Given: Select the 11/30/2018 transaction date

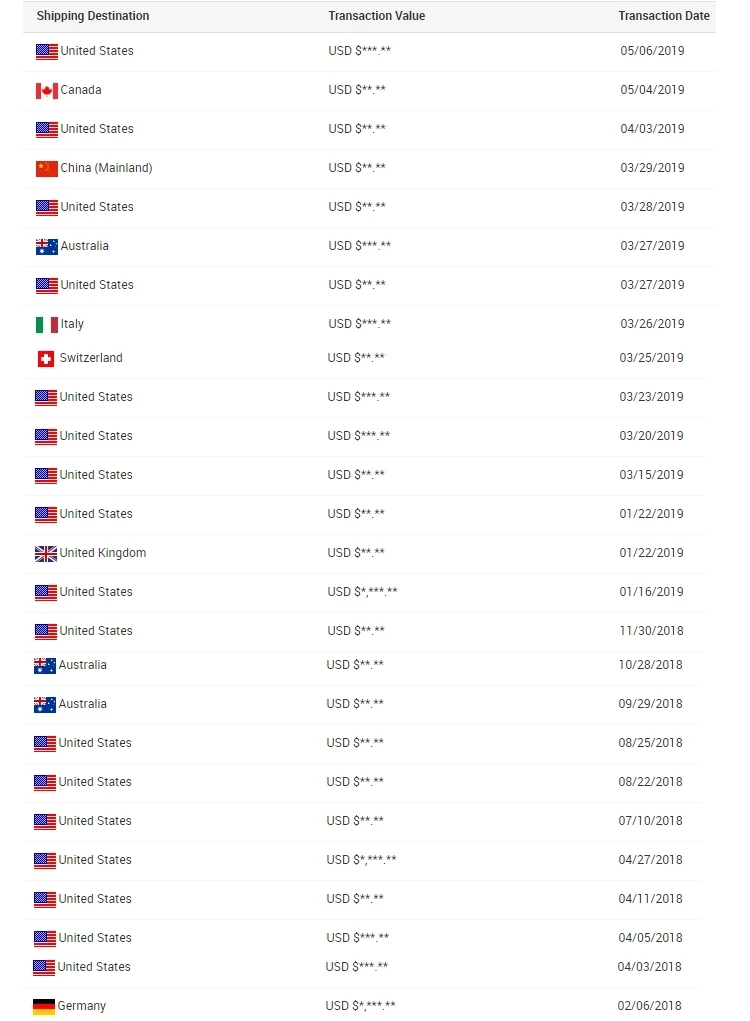Looking at the screenshot, I should pos(651,631).
